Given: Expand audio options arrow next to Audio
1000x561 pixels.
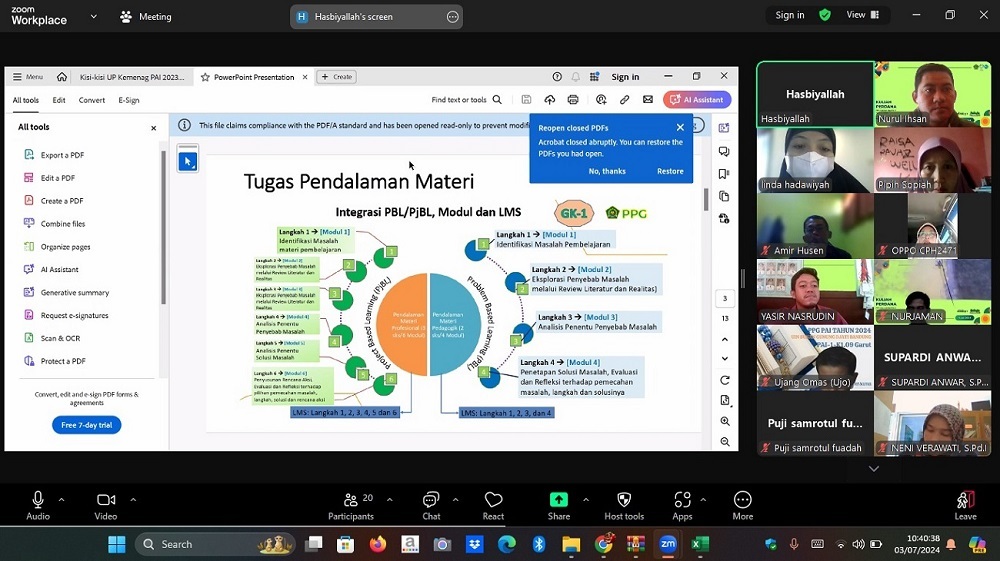Looking at the screenshot, I should pos(61,500).
